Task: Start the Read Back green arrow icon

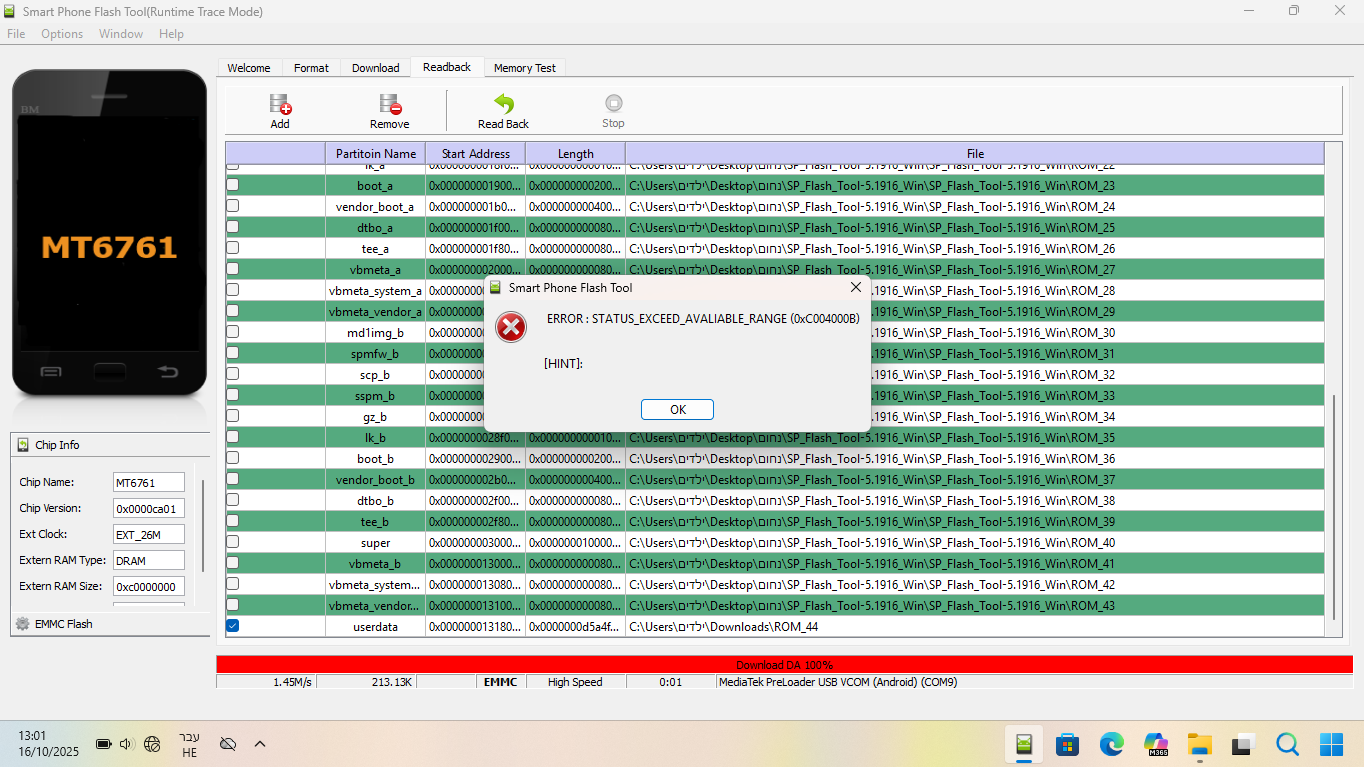Action: (503, 104)
